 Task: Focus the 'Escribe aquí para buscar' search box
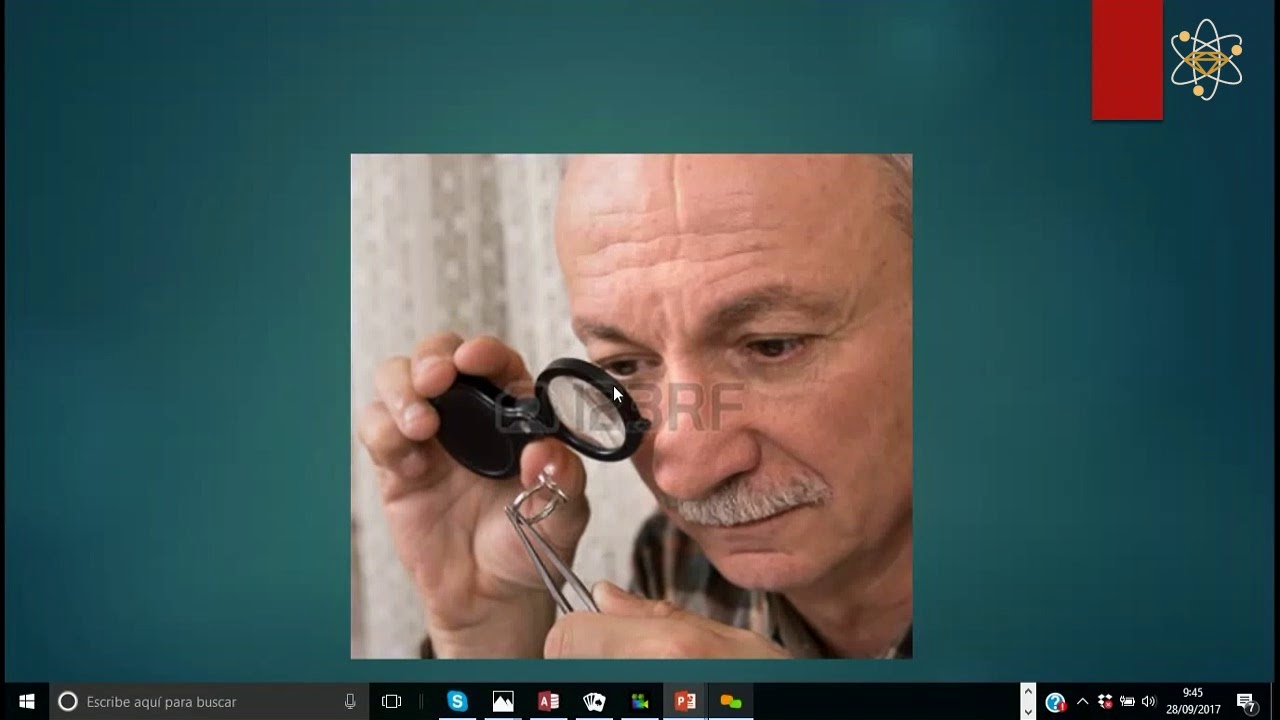pos(209,701)
